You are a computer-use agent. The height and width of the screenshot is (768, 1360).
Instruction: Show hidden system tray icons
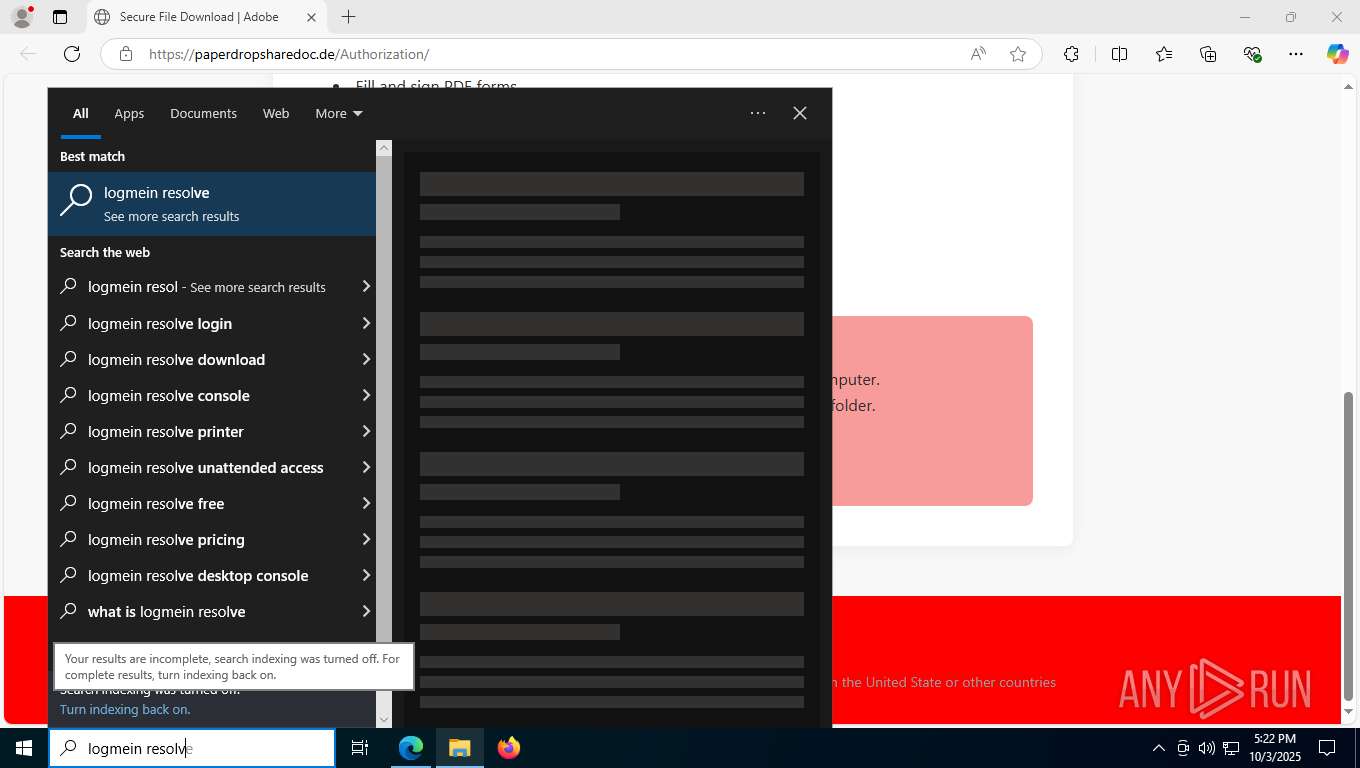[x=1159, y=748]
